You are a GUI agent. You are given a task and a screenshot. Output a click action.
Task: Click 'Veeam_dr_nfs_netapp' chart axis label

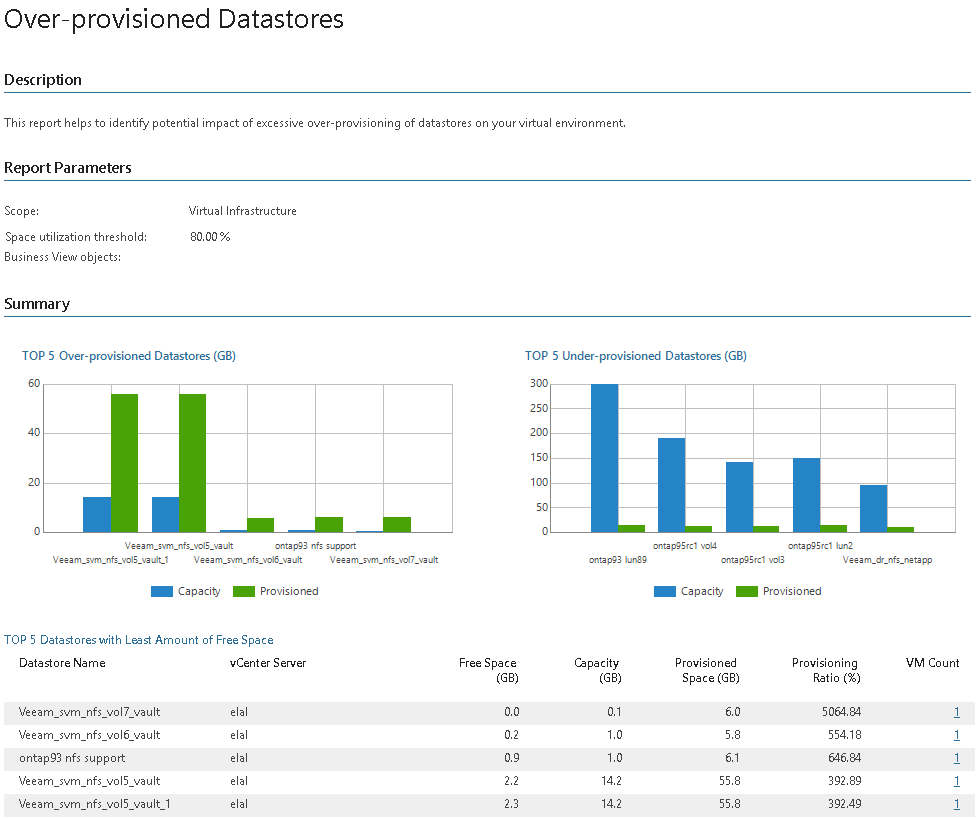click(x=887, y=560)
